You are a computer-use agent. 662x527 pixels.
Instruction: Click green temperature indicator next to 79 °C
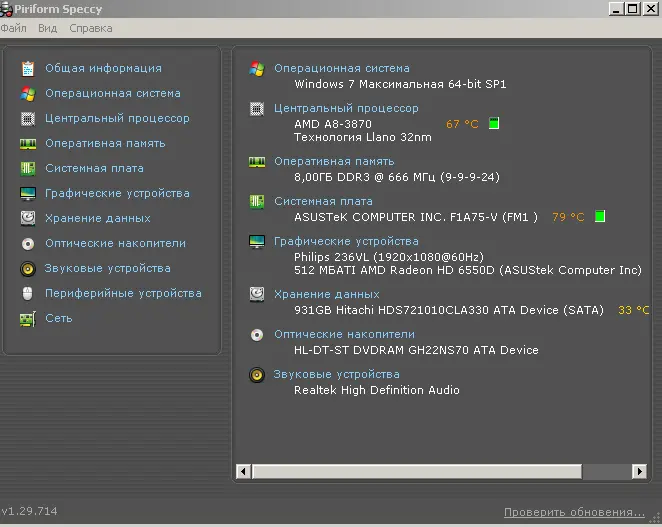(x=600, y=216)
